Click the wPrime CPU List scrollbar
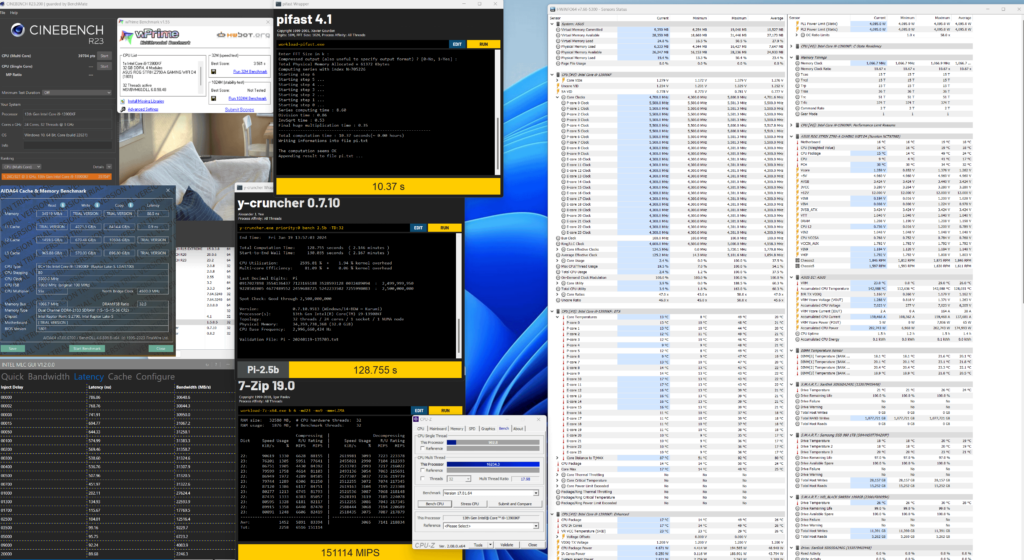The width and height of the screenshot is (1024, 560). 200,77
